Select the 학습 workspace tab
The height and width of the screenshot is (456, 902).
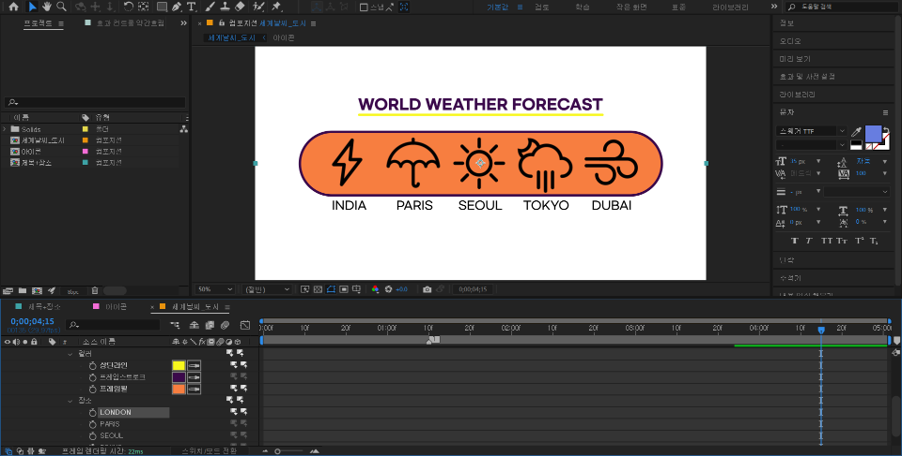tap(582, 7)
